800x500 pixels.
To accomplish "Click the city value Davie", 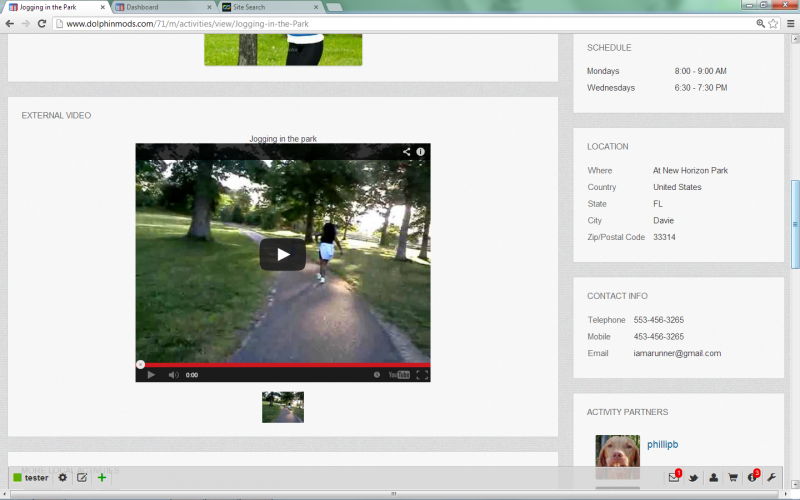I will pos(663,220).
